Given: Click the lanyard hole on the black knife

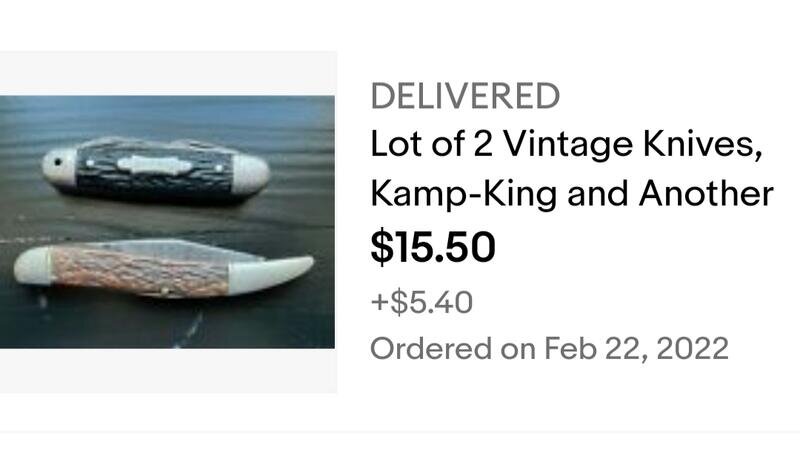Looking at the screenshot, I should click(x=58, y=162).
